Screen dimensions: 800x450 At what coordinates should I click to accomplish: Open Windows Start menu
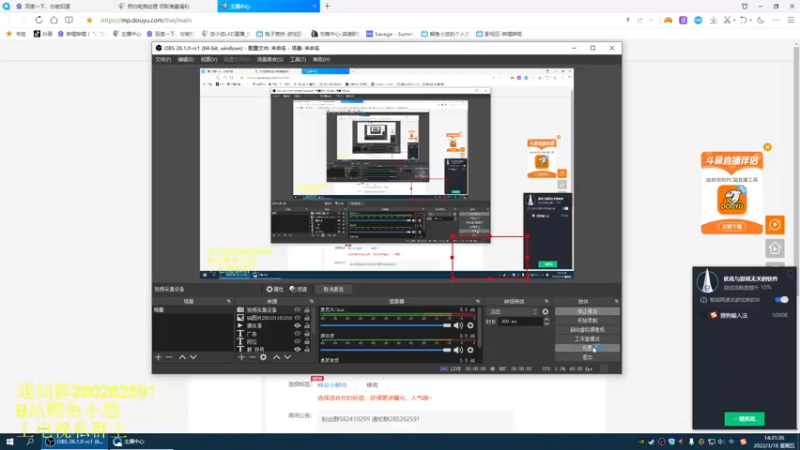(10, 442)
